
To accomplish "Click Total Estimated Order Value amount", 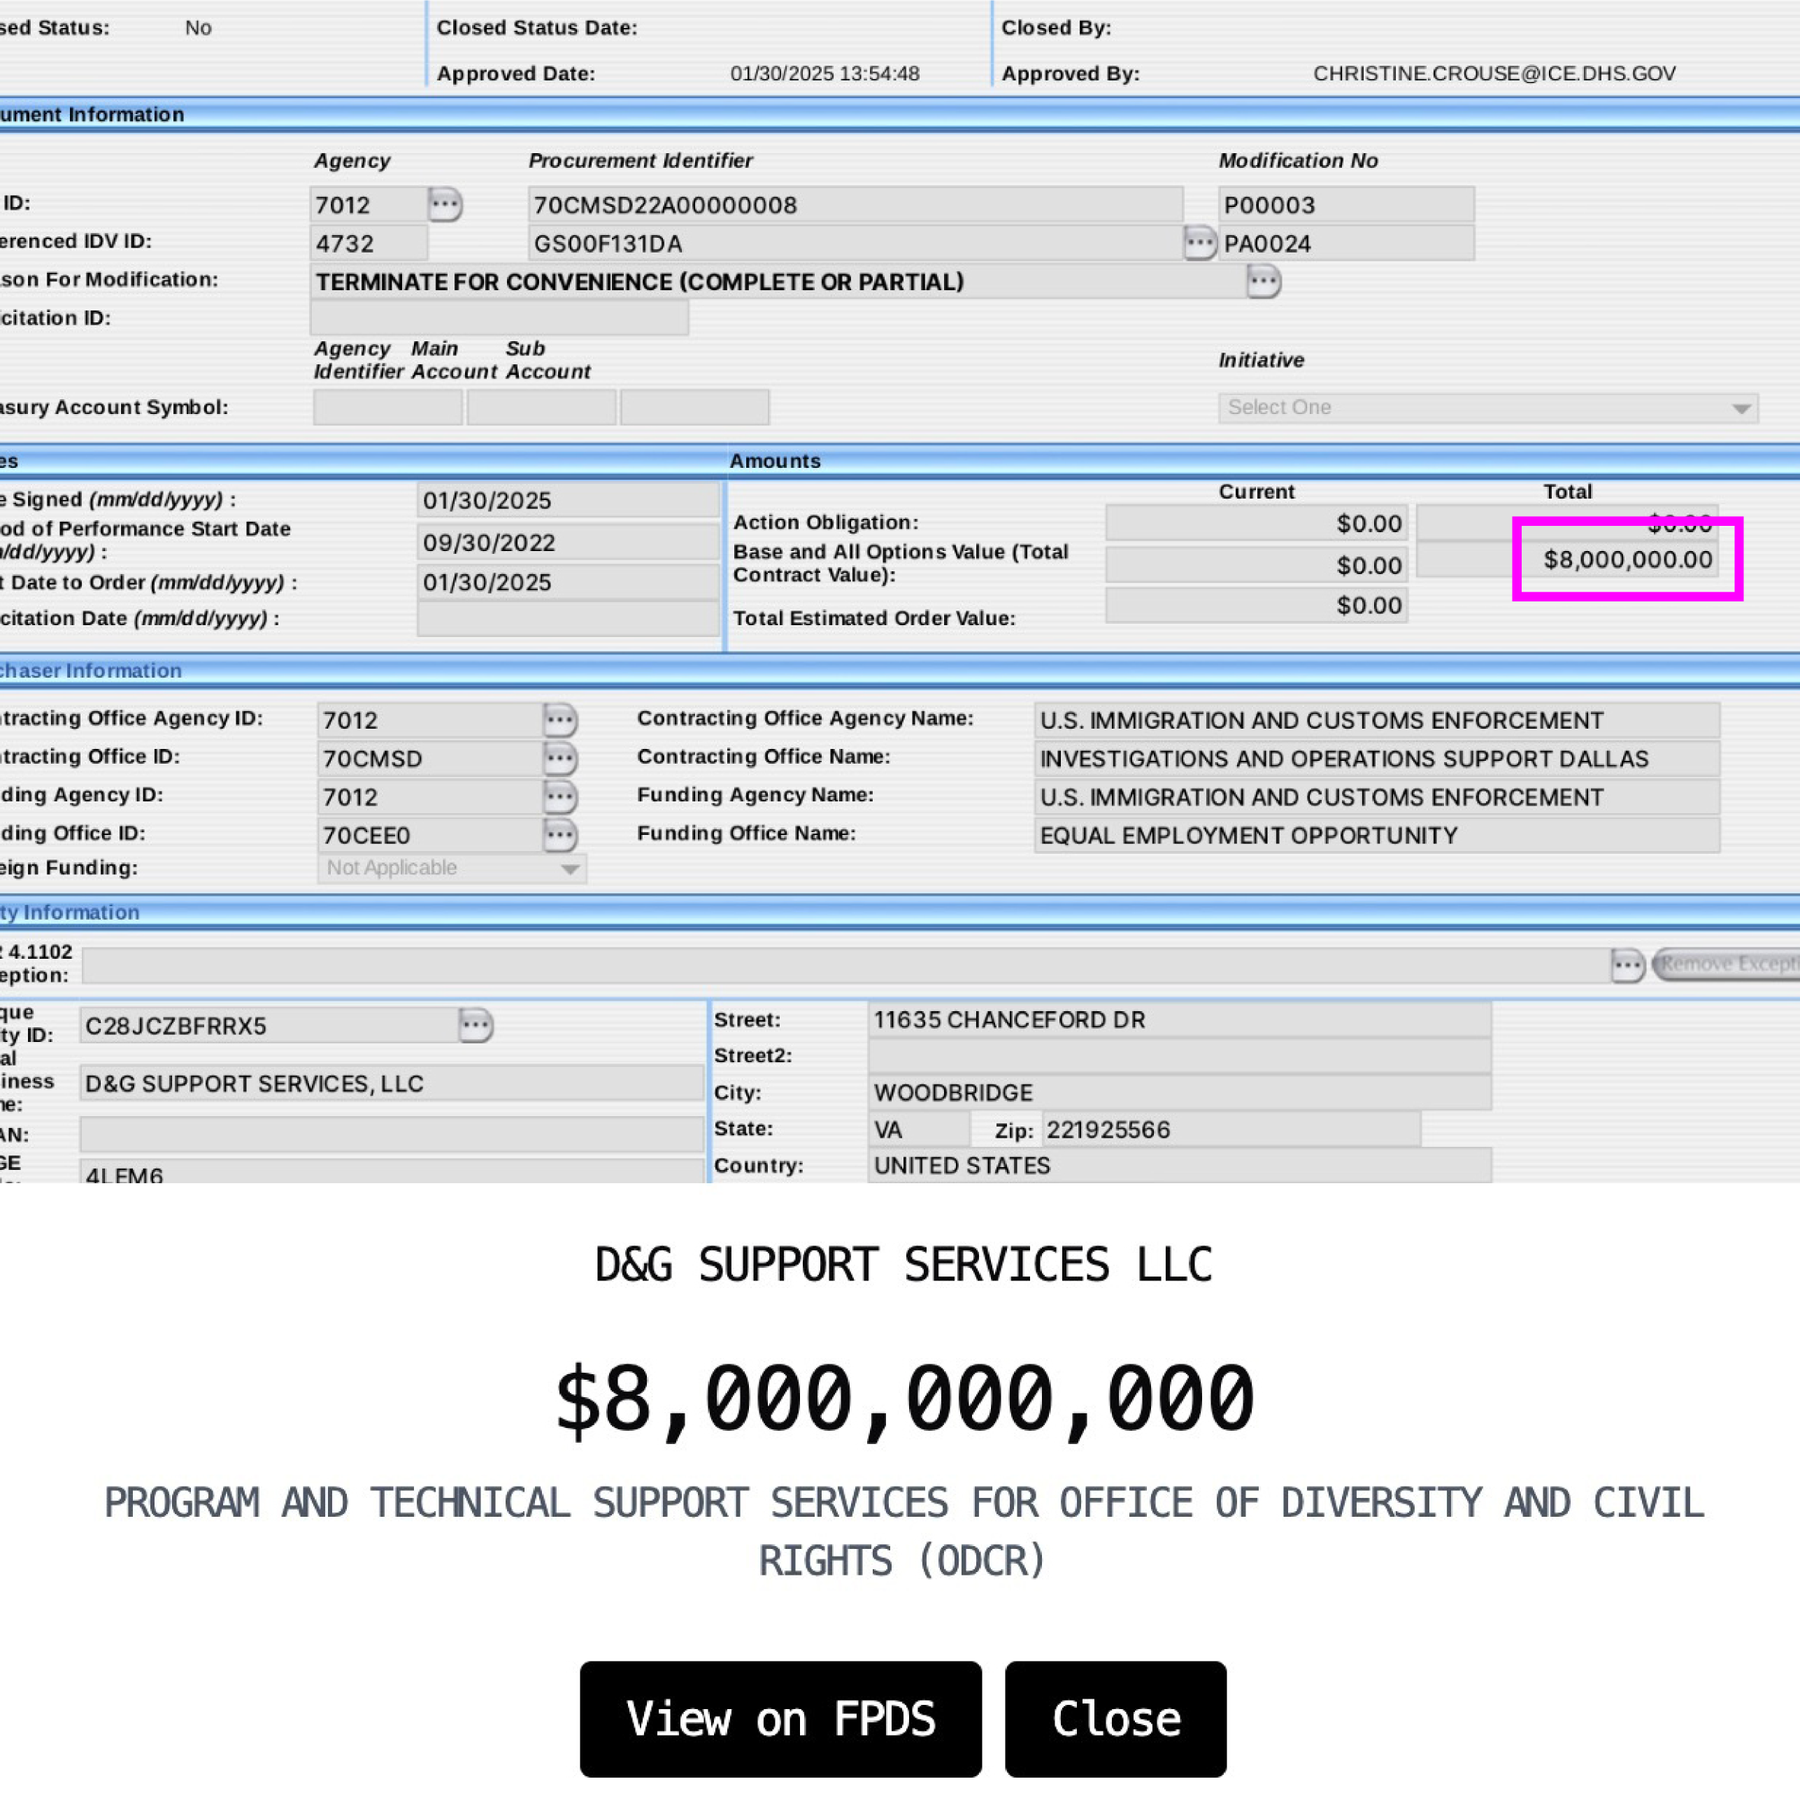I will click(x=1256, y=605).
